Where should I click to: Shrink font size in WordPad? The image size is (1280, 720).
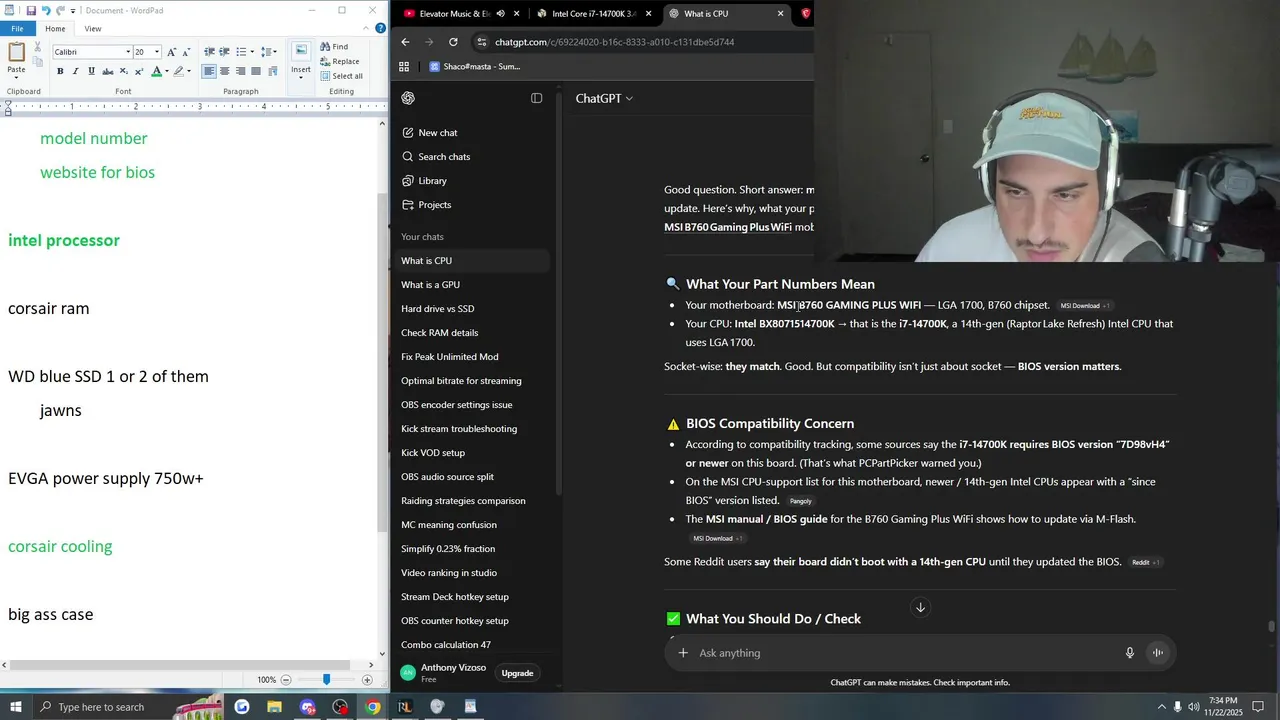pos(186,52)
